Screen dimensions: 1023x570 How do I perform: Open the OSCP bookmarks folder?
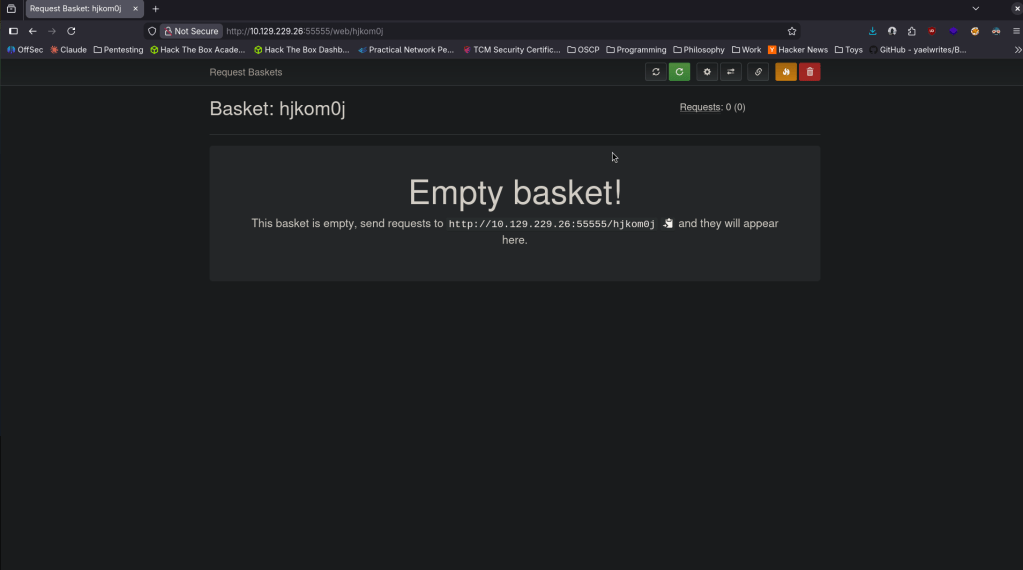(583, 49)
